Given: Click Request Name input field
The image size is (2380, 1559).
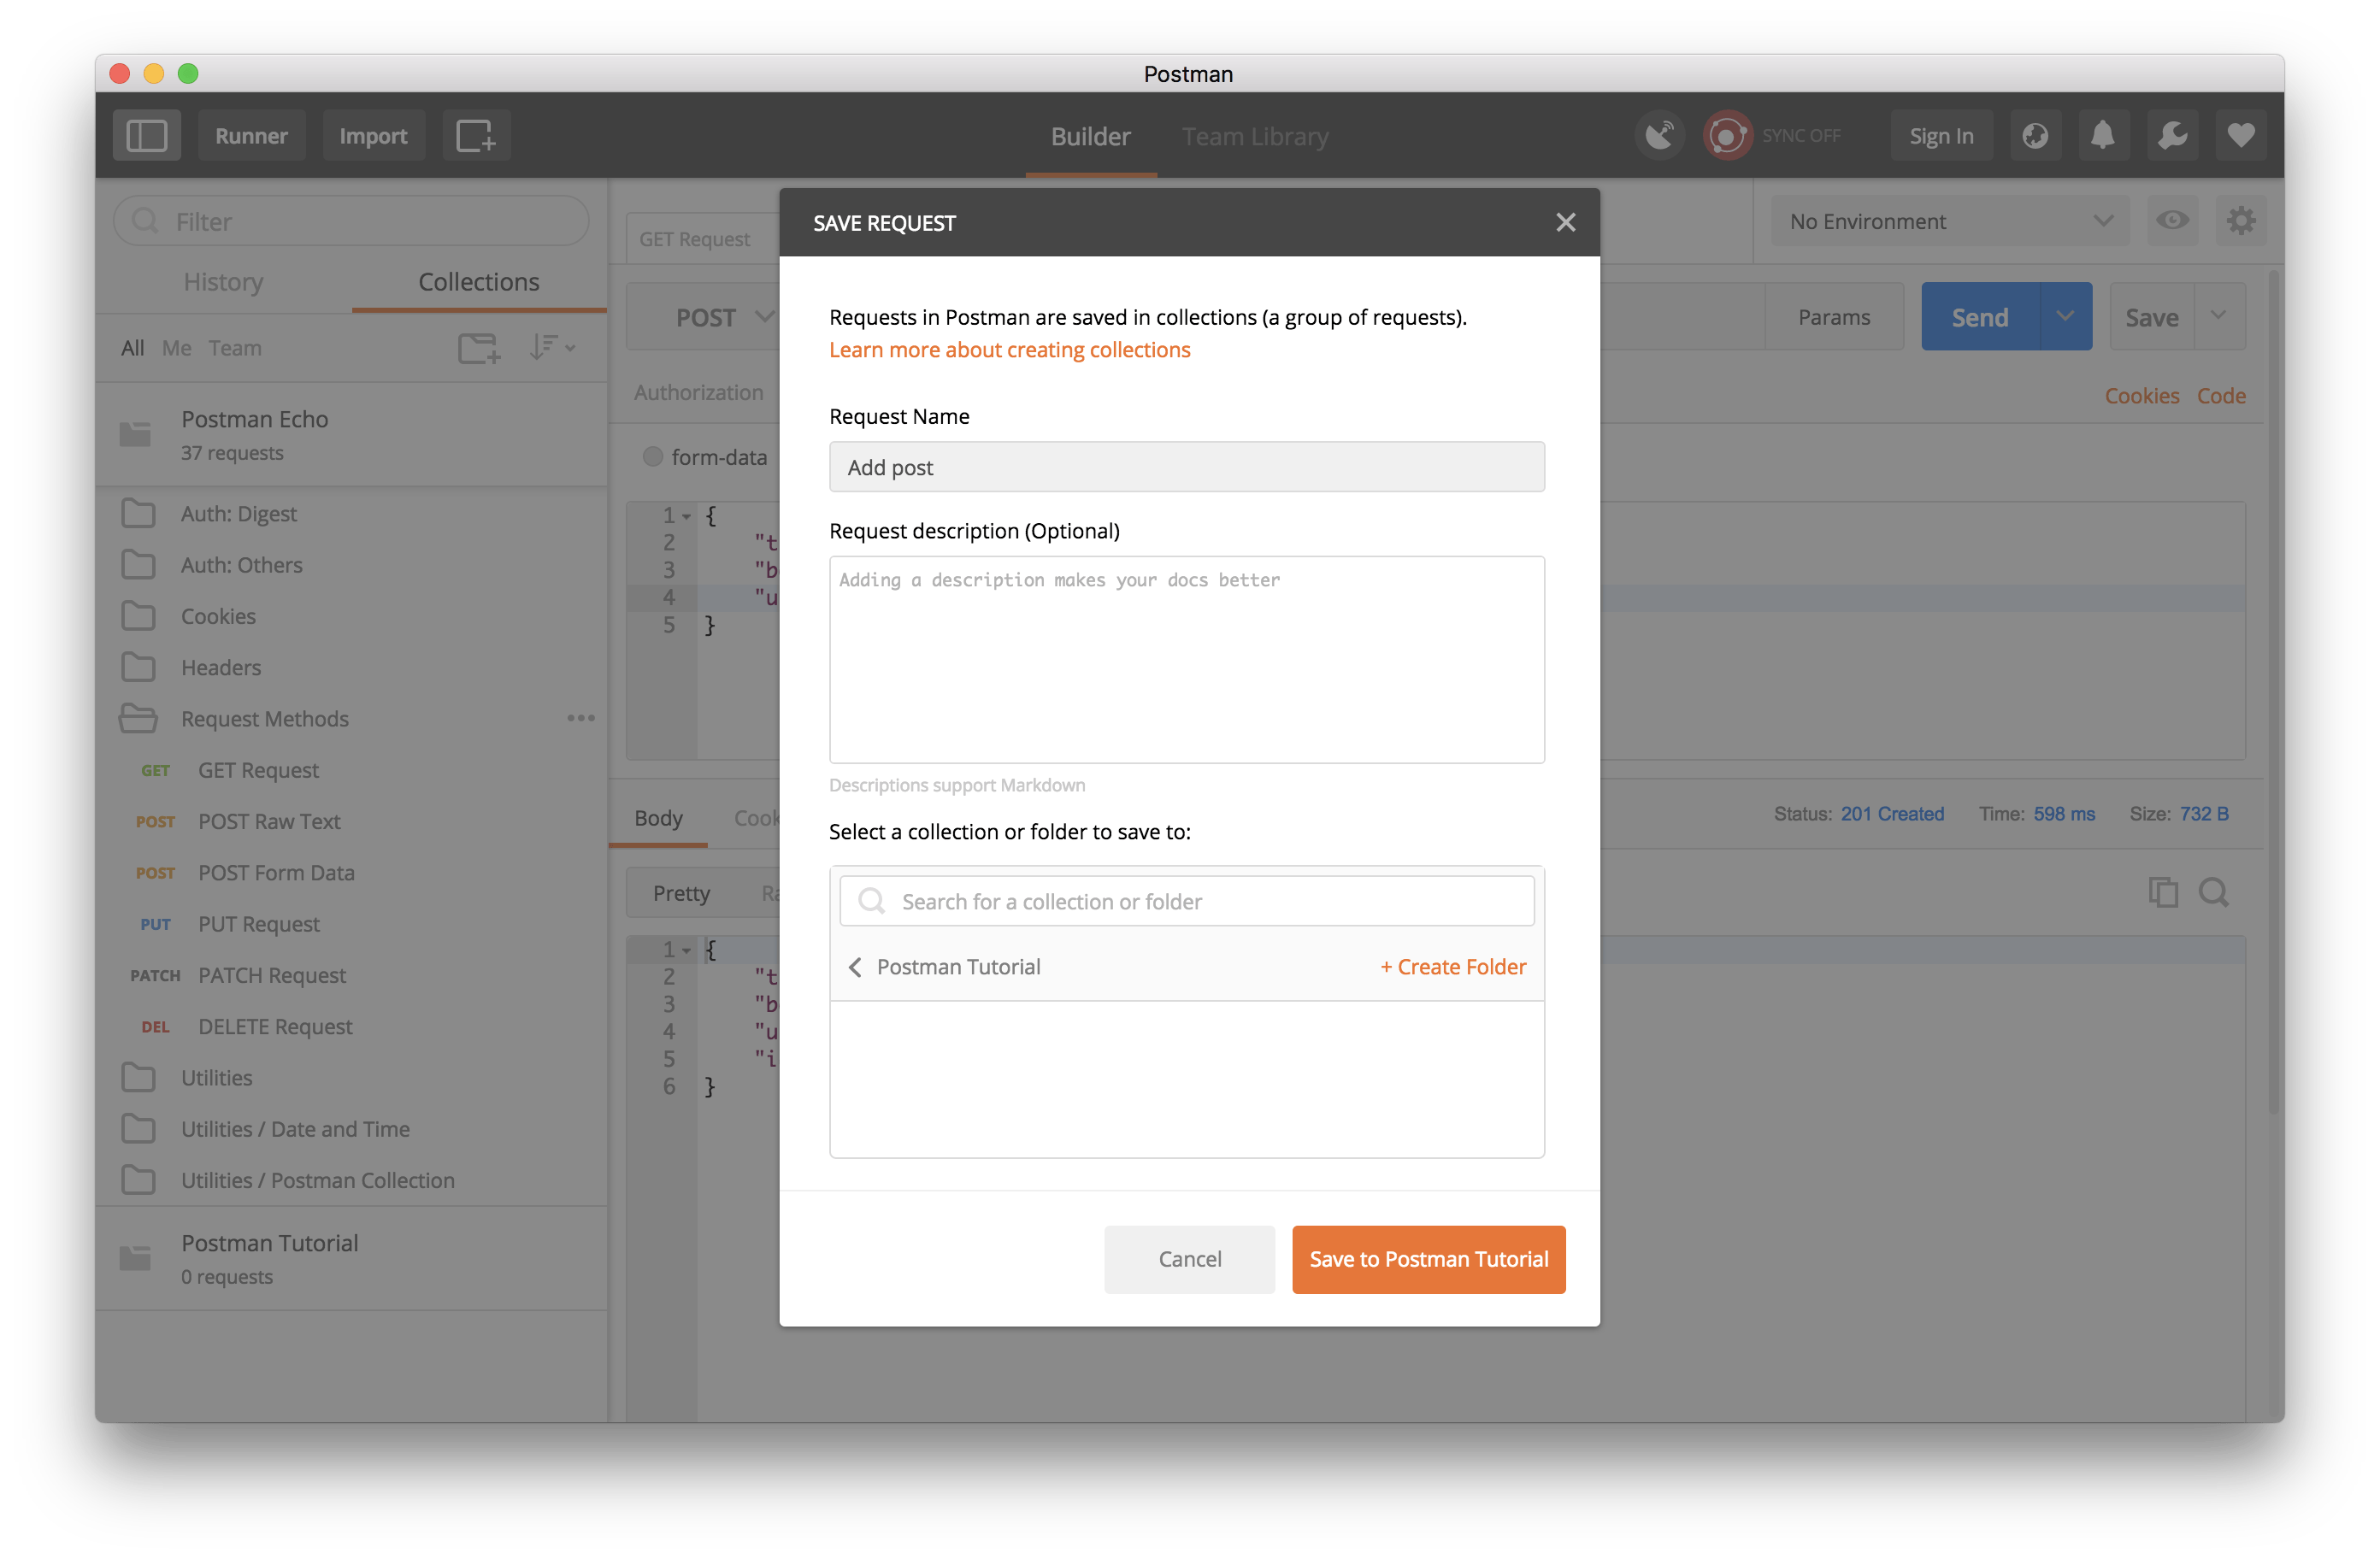Looking at the screenshot, I should (1186, 466).
